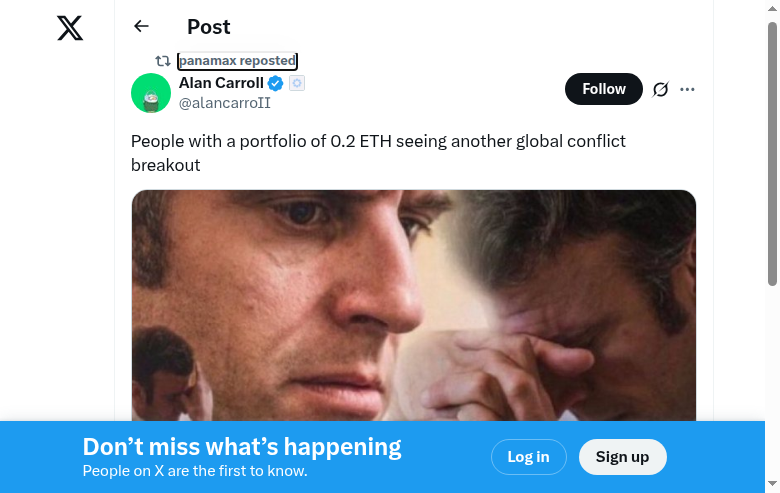The image size is (780, 493).
Task: Click the X logo home icon
Action: pyautogui.click(x=70, y=28)
